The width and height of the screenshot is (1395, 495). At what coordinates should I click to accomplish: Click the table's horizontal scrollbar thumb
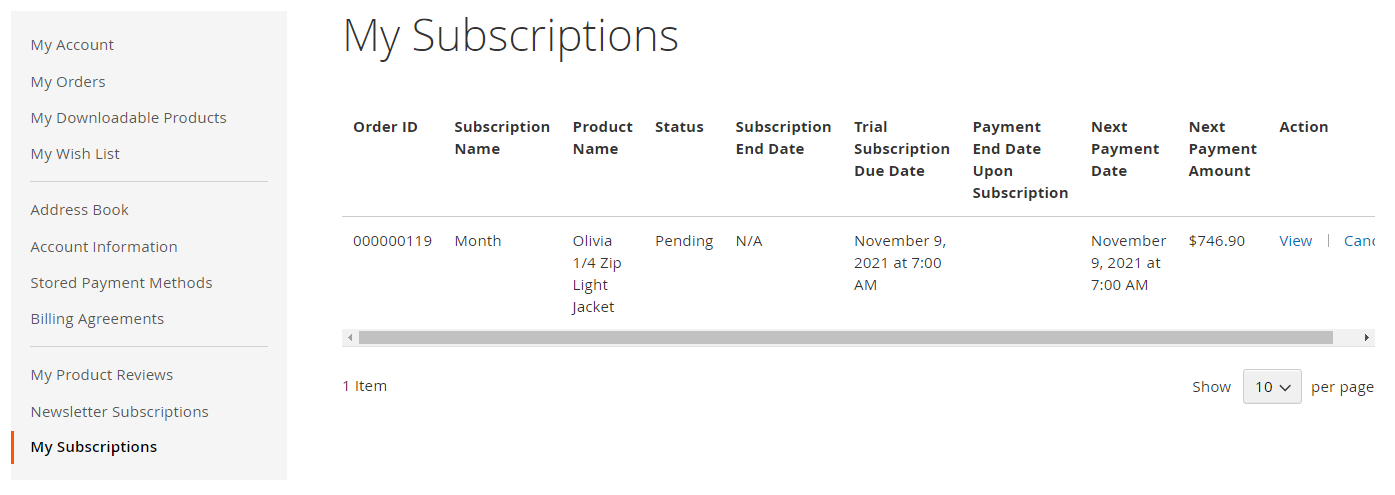click(846, 338)
